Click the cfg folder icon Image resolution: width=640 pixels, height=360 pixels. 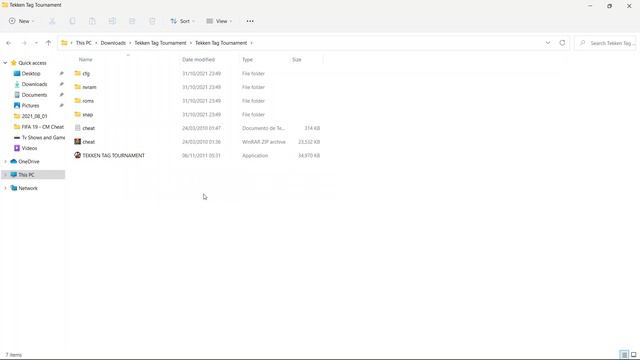(78, 73)
